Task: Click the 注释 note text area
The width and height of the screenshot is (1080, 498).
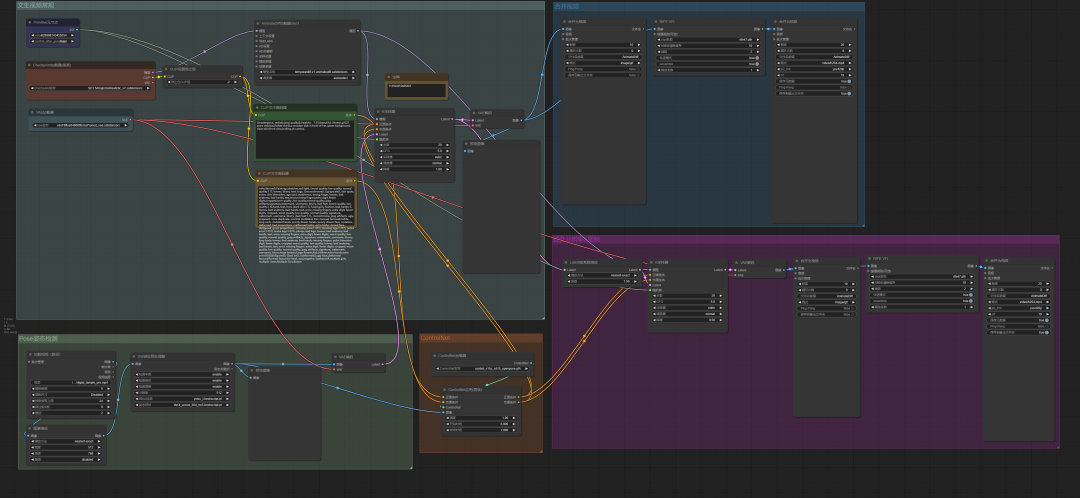Action: pyautogui.click(x=416, y=90)
